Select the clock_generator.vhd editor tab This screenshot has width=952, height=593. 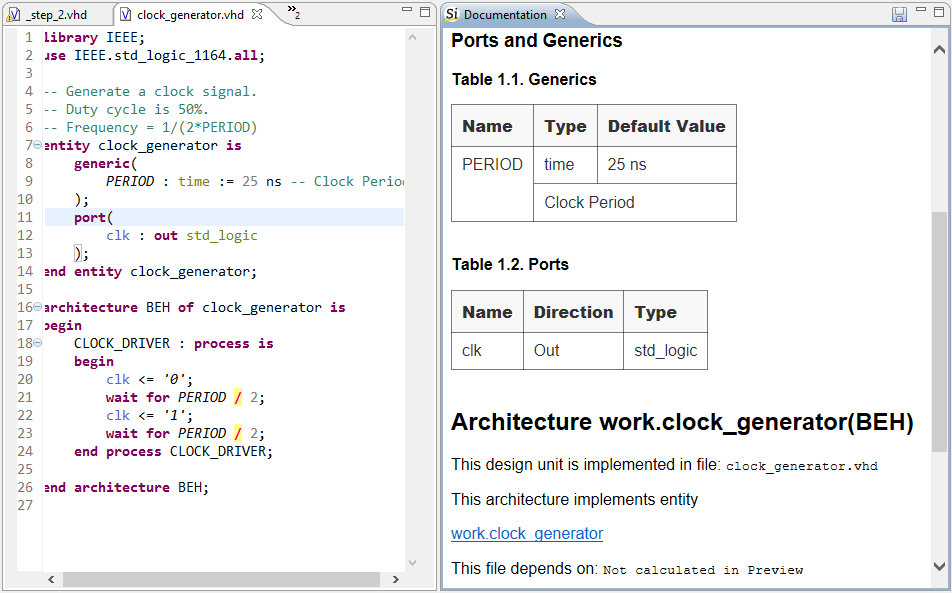coord(189,15)
